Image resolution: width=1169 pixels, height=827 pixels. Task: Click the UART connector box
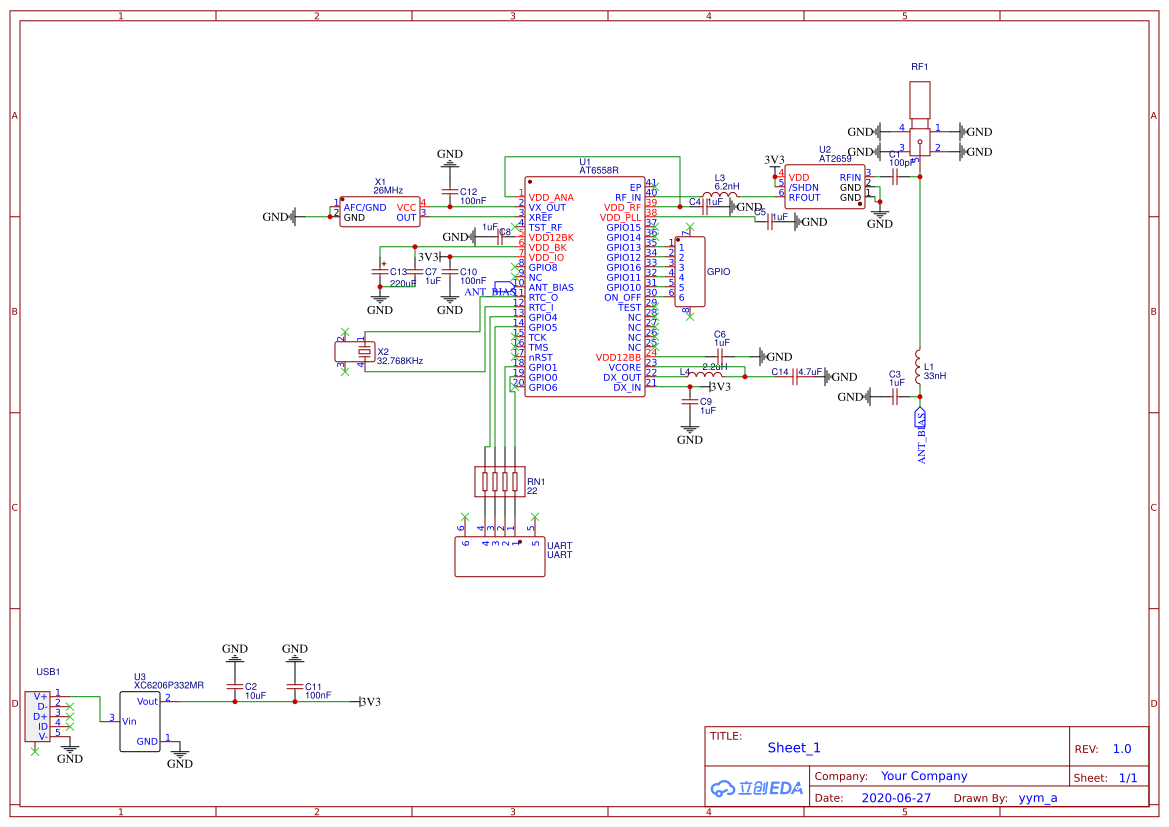pos(499,557)
